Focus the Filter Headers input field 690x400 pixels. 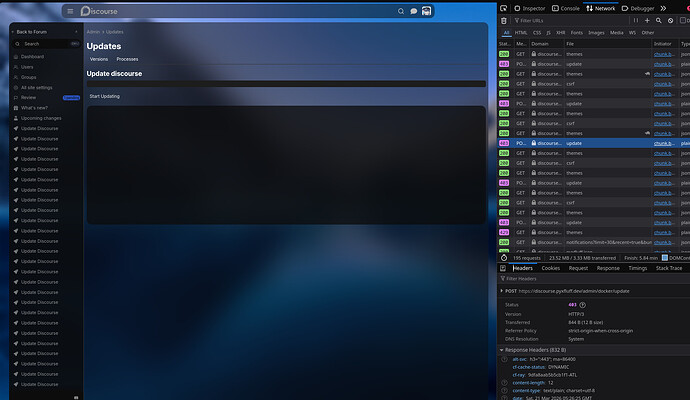tap(594, 279)
